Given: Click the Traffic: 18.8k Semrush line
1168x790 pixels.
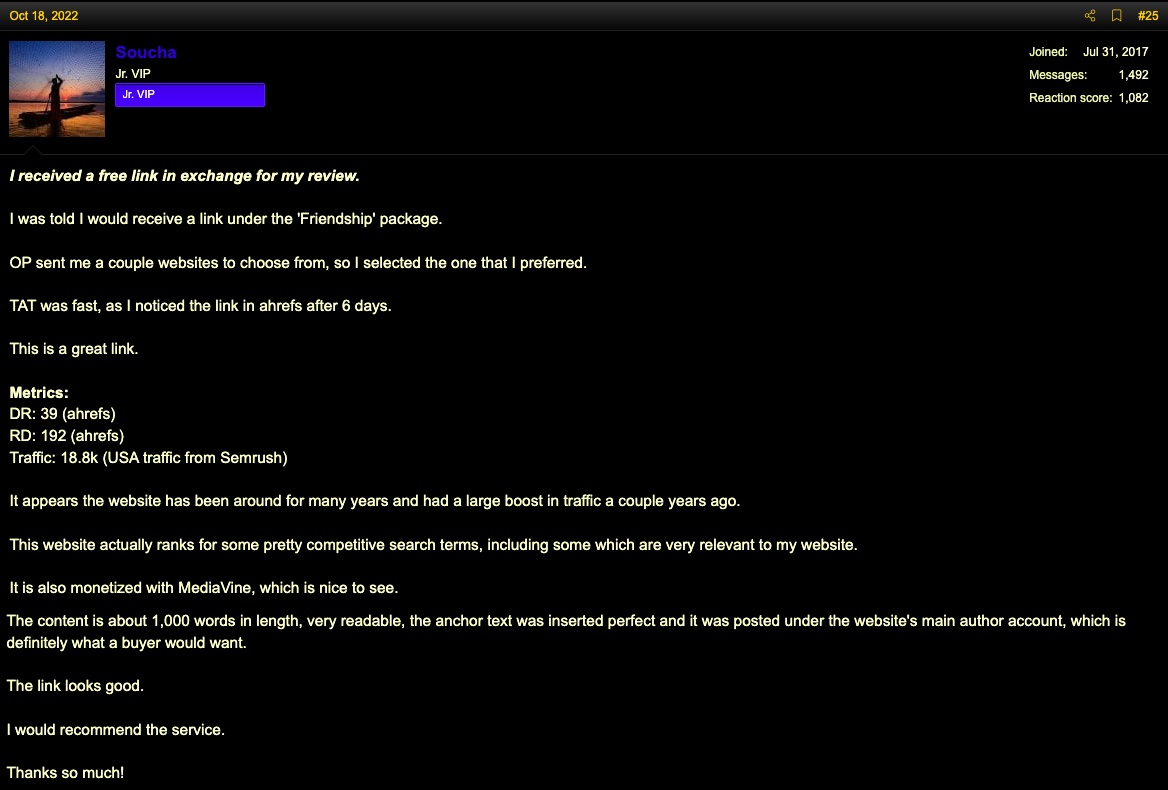Looking at the screenshot, I should [148, 458].
